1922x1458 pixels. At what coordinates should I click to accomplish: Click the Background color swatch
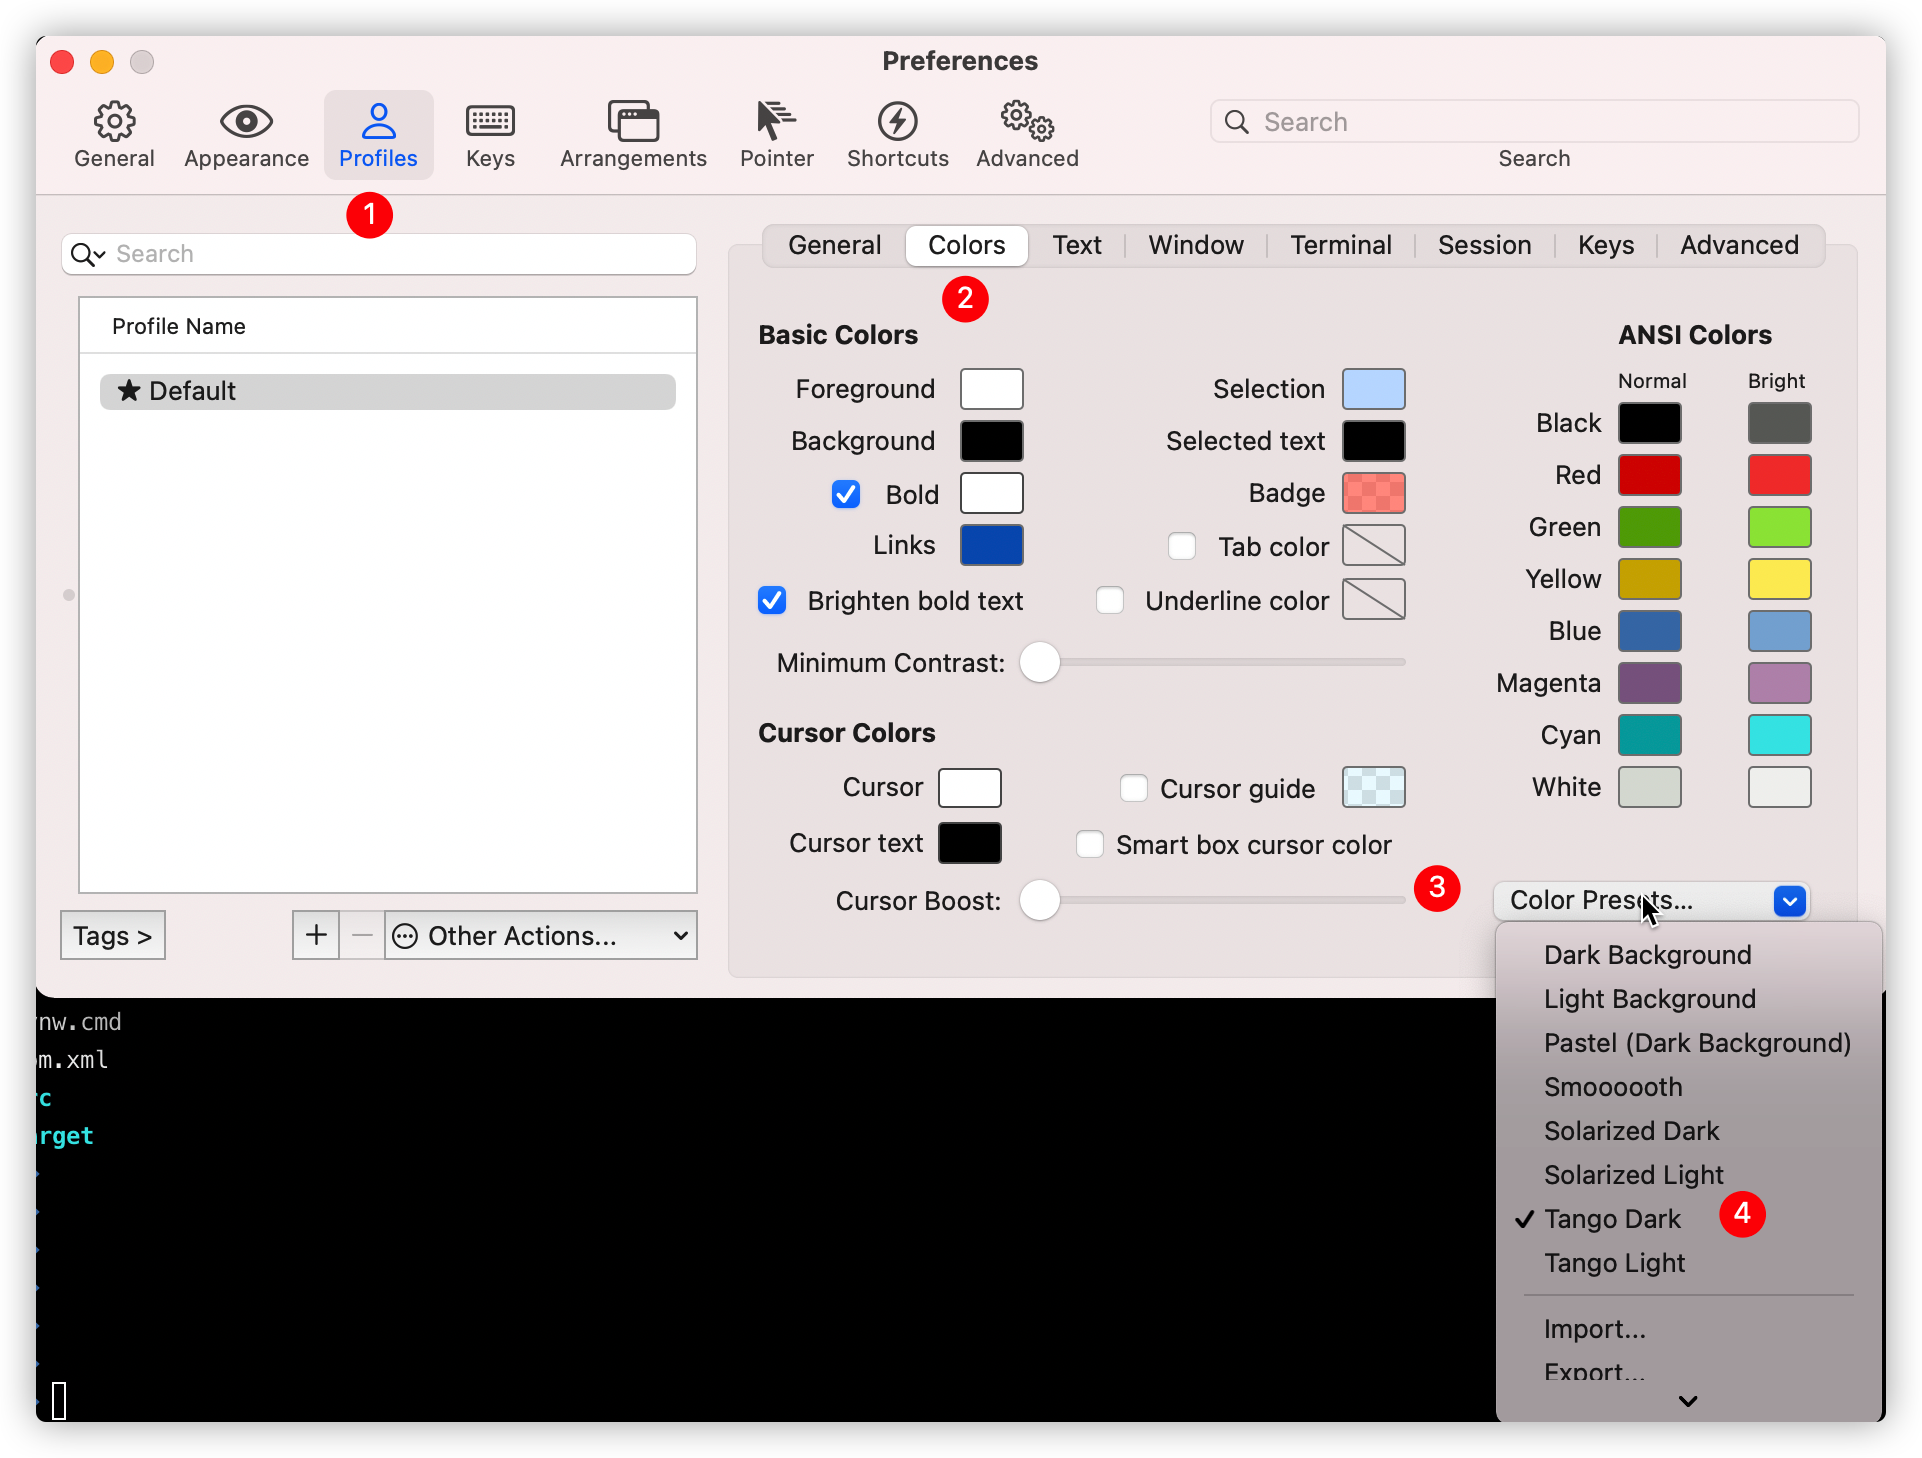[x=991, y=441]
